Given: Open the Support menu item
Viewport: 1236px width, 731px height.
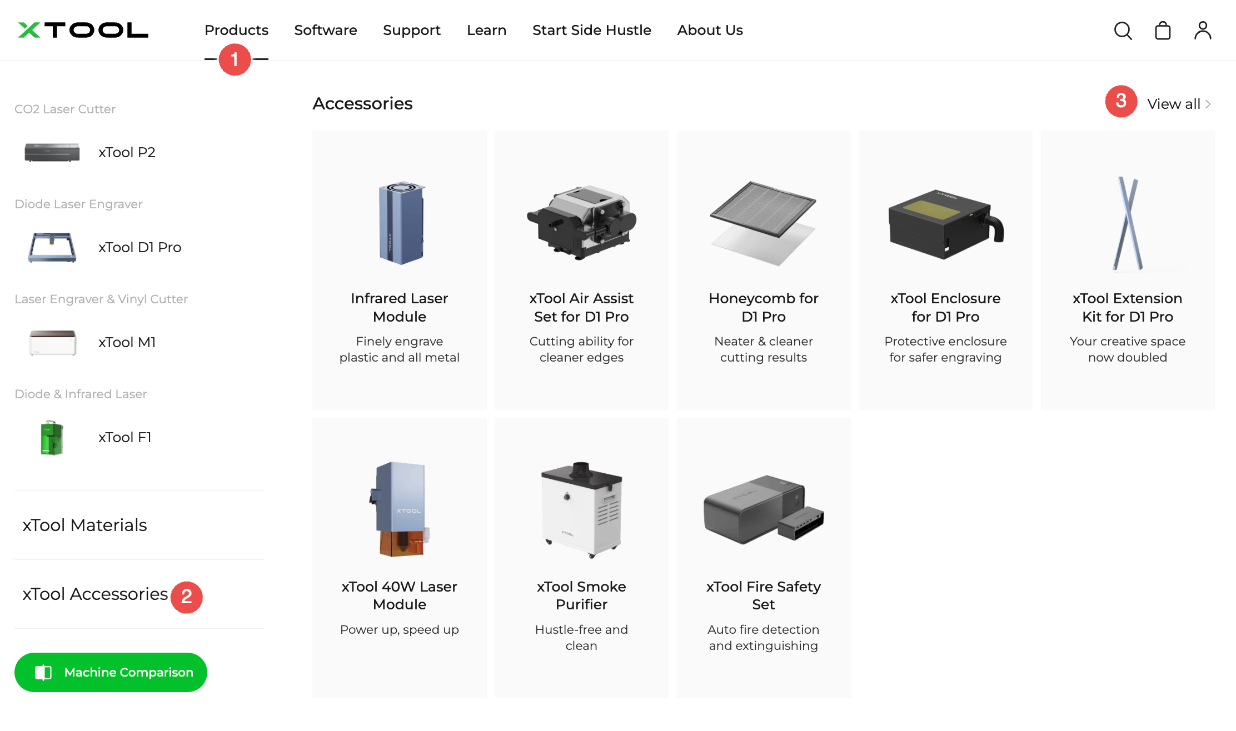Looking at the screenshot, I should click(x=412, y=30).
